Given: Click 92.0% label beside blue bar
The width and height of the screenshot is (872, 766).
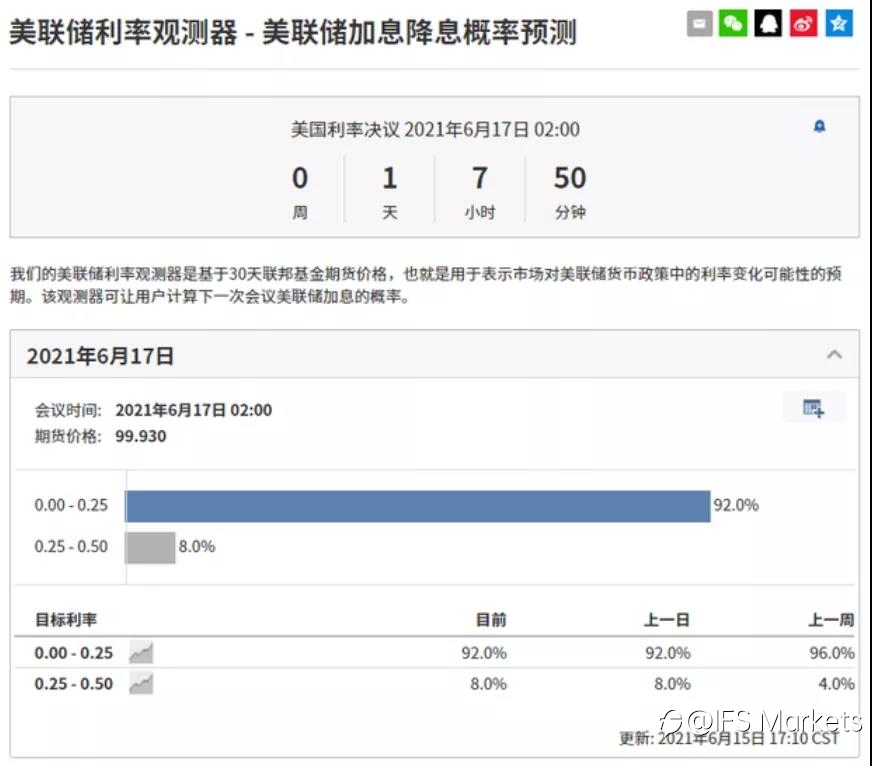Looking at the screenshot, I should (x=736, y=505).
